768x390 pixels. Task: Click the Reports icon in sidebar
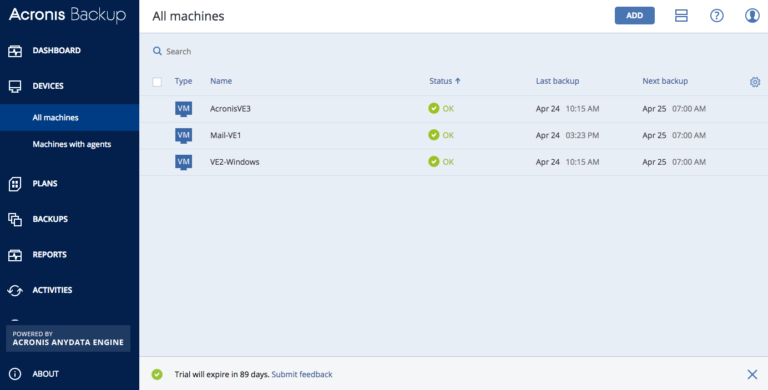pos(15,255)
